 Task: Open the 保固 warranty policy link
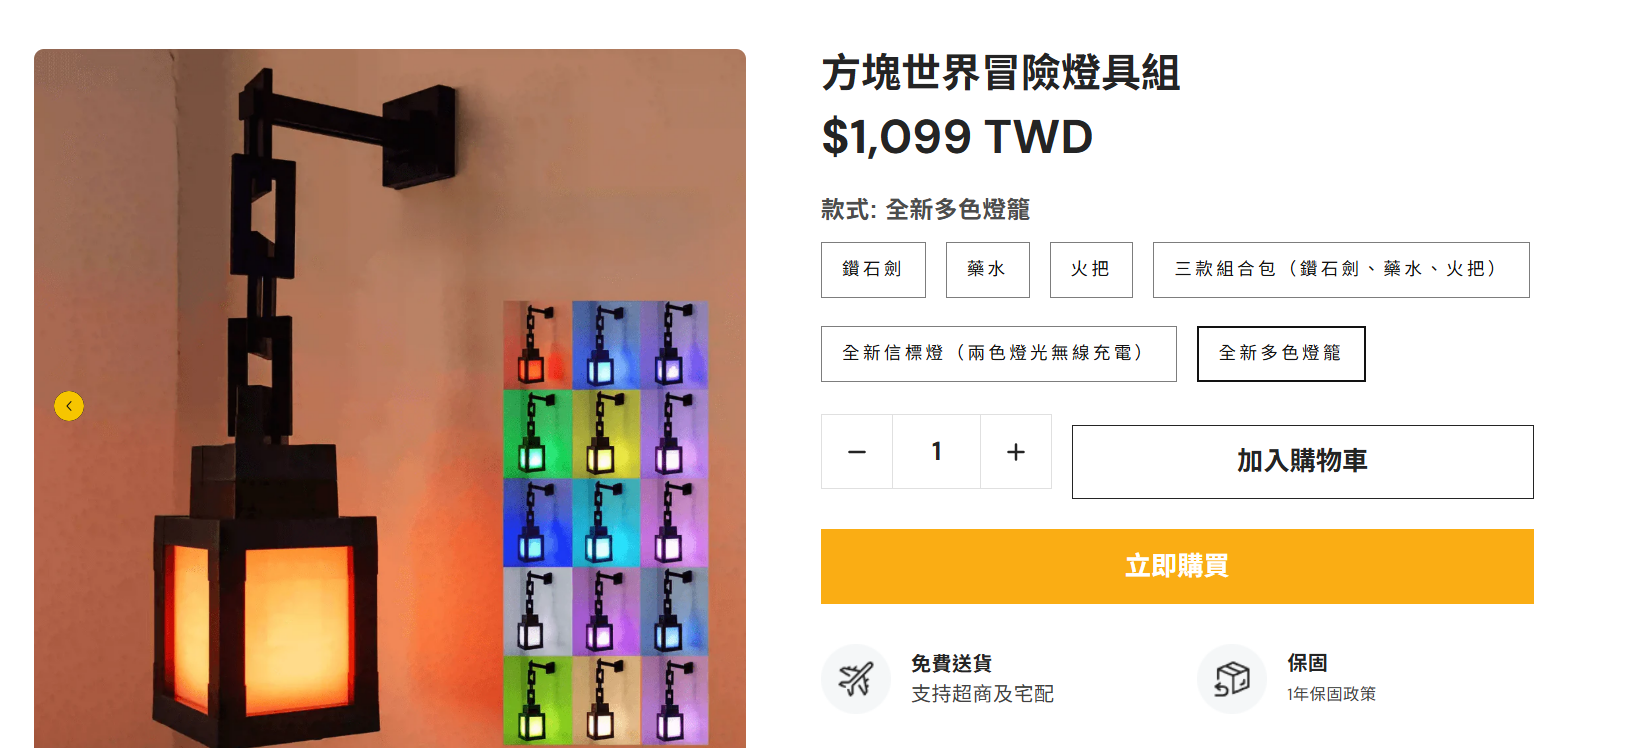pyautogui.click(x=1307, y=663)
